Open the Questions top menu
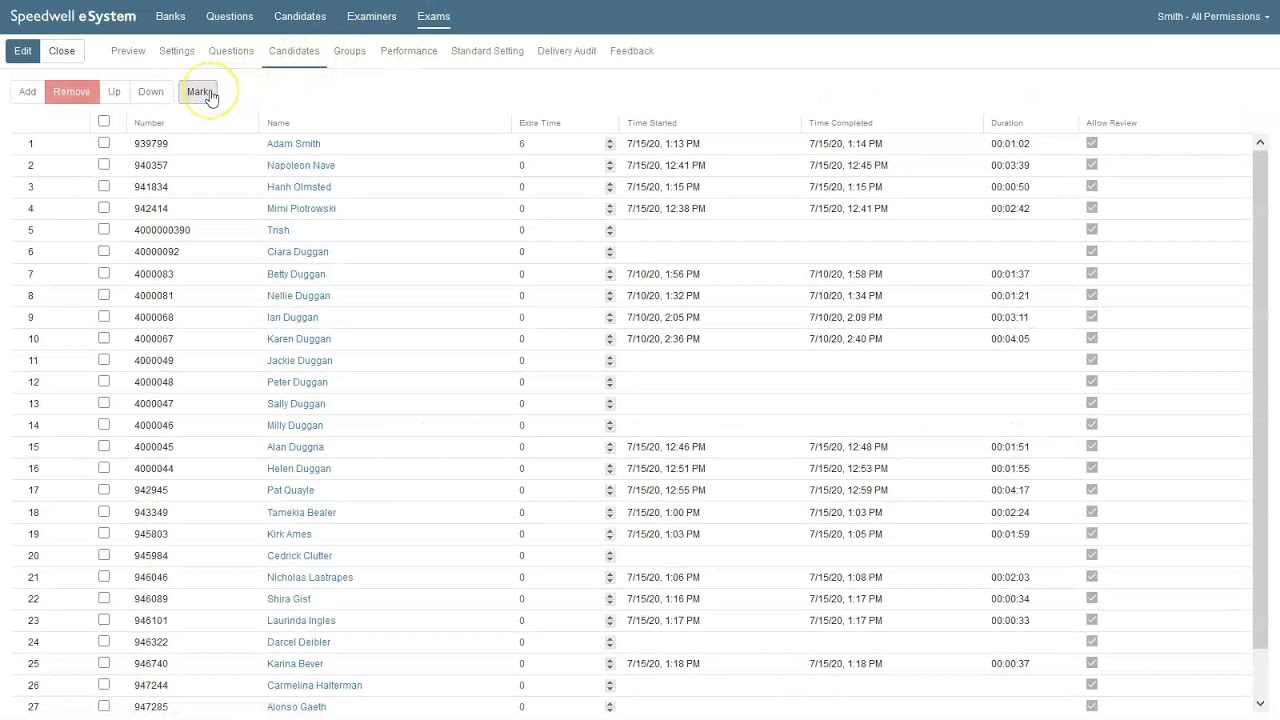1280x720 pixels. (229, 16)
